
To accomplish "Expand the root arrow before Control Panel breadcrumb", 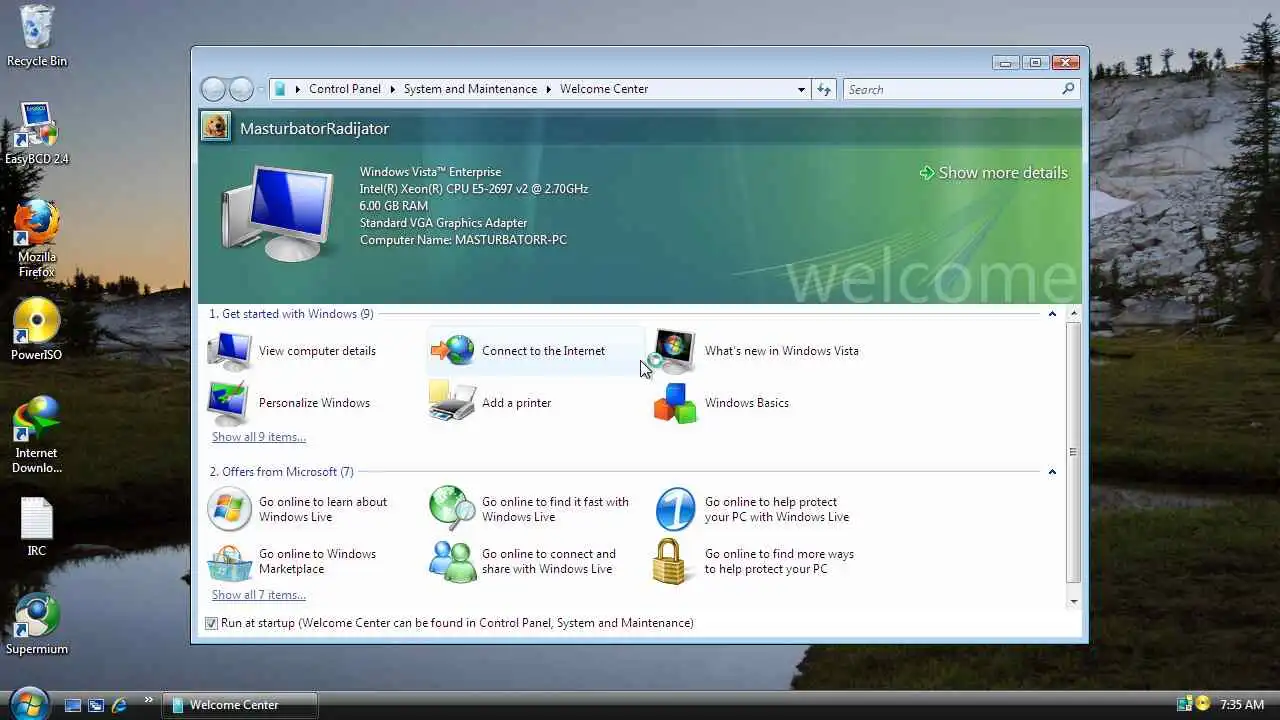I will click(297, 89).
